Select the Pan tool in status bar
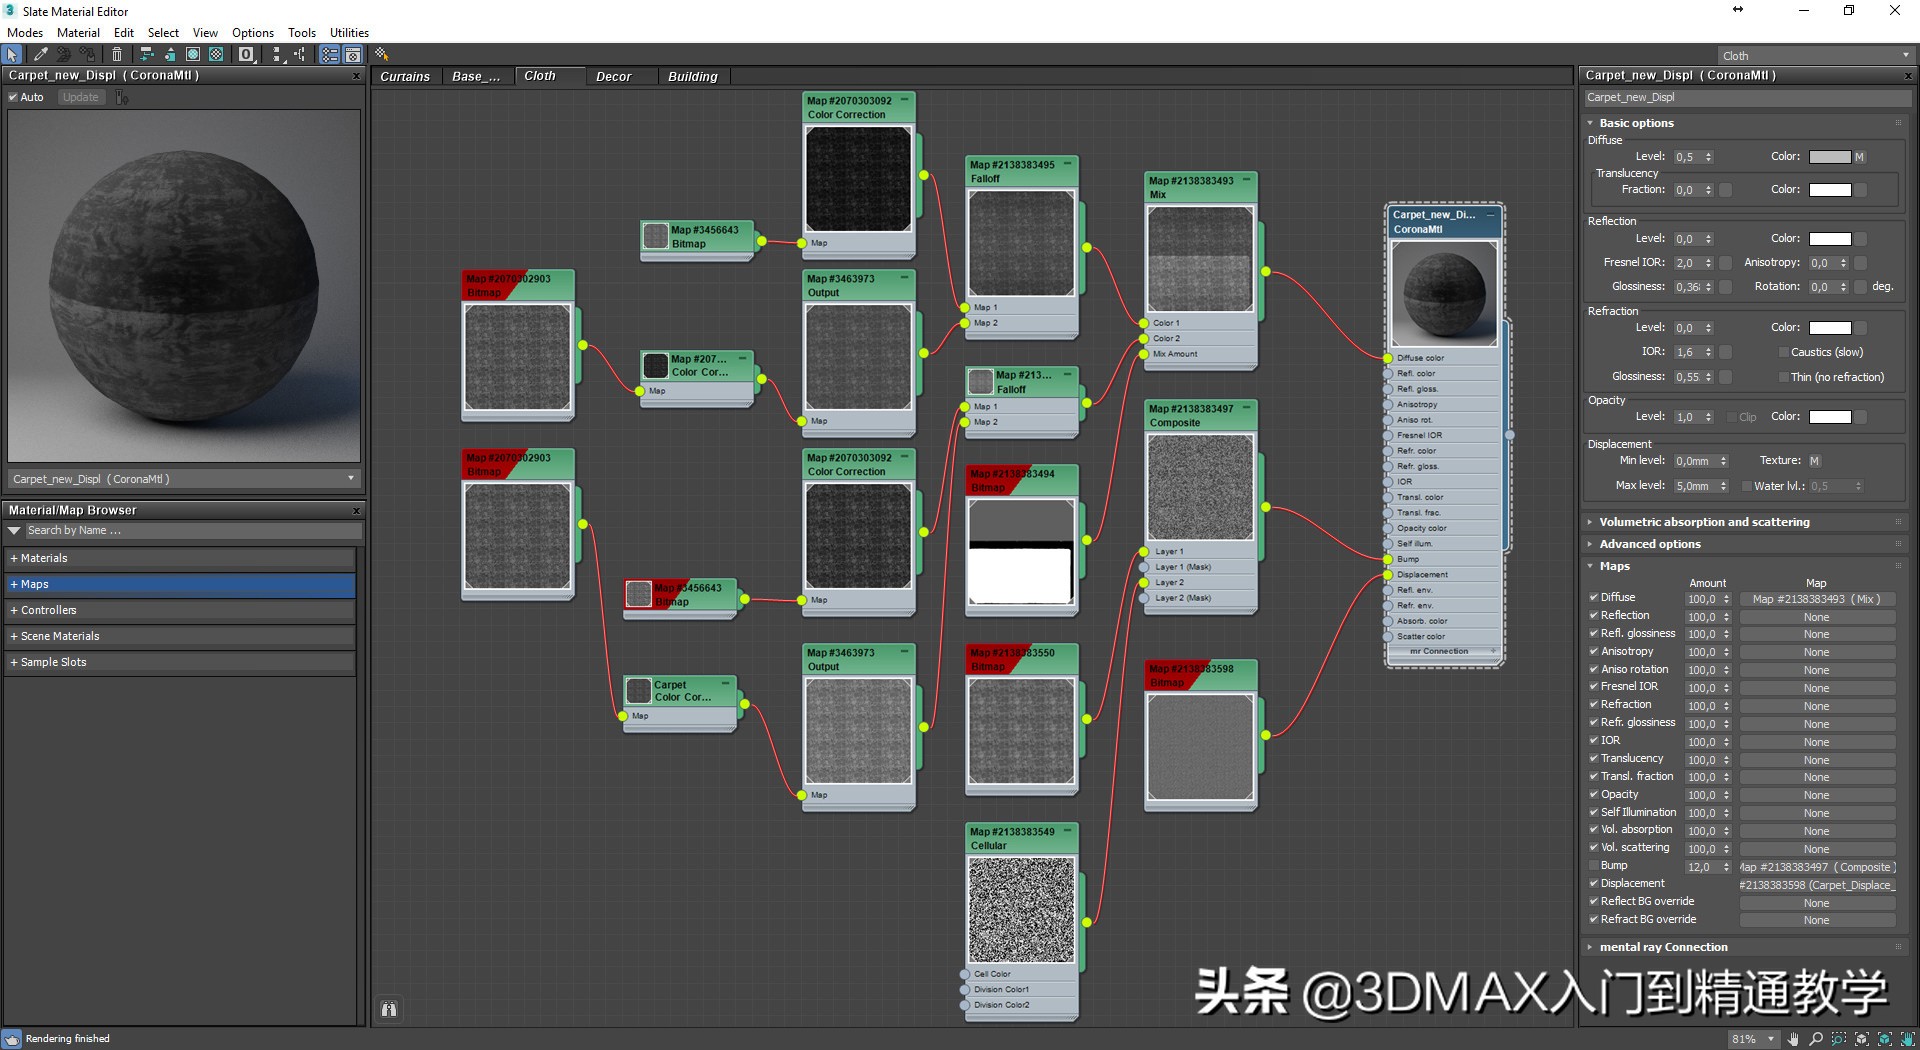1920x1050 pixels. tap(1793, 1040)
